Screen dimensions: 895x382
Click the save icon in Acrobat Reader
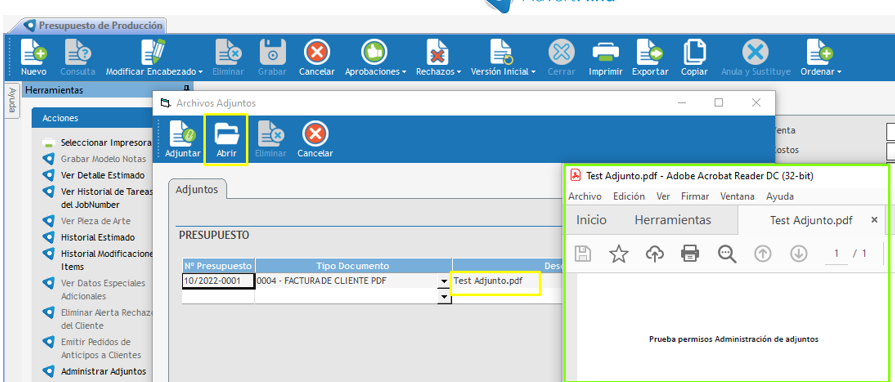click(x=582, y=254)
